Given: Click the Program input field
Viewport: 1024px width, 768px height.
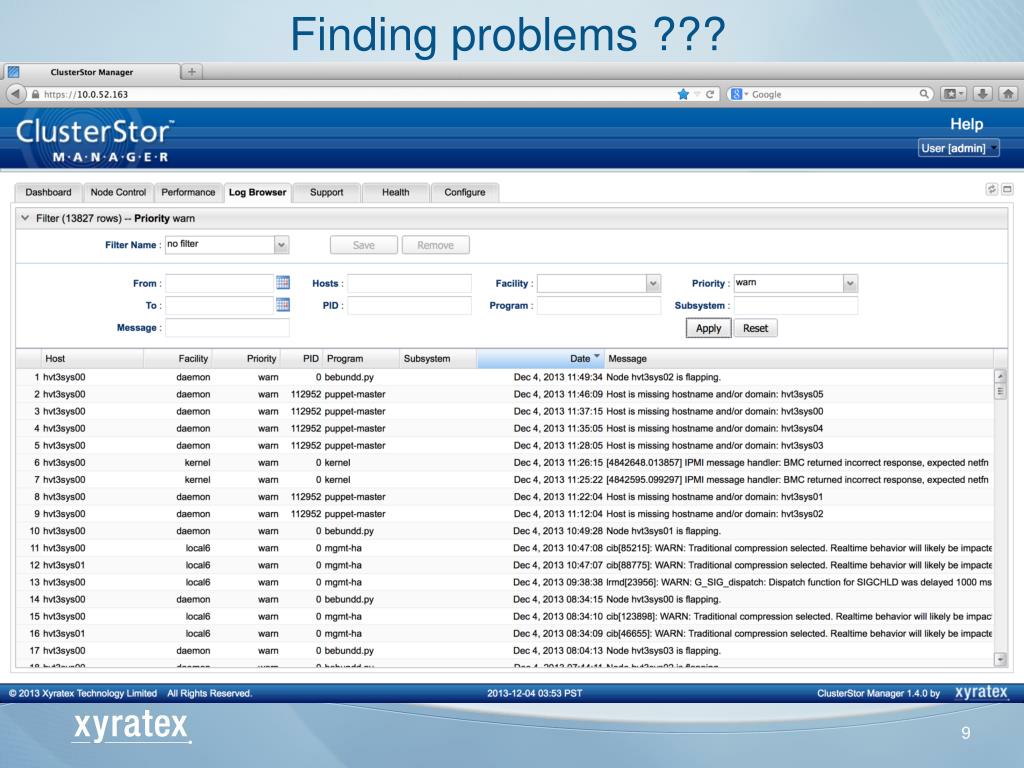Looking at the screenshot, I should click(599, 305).
